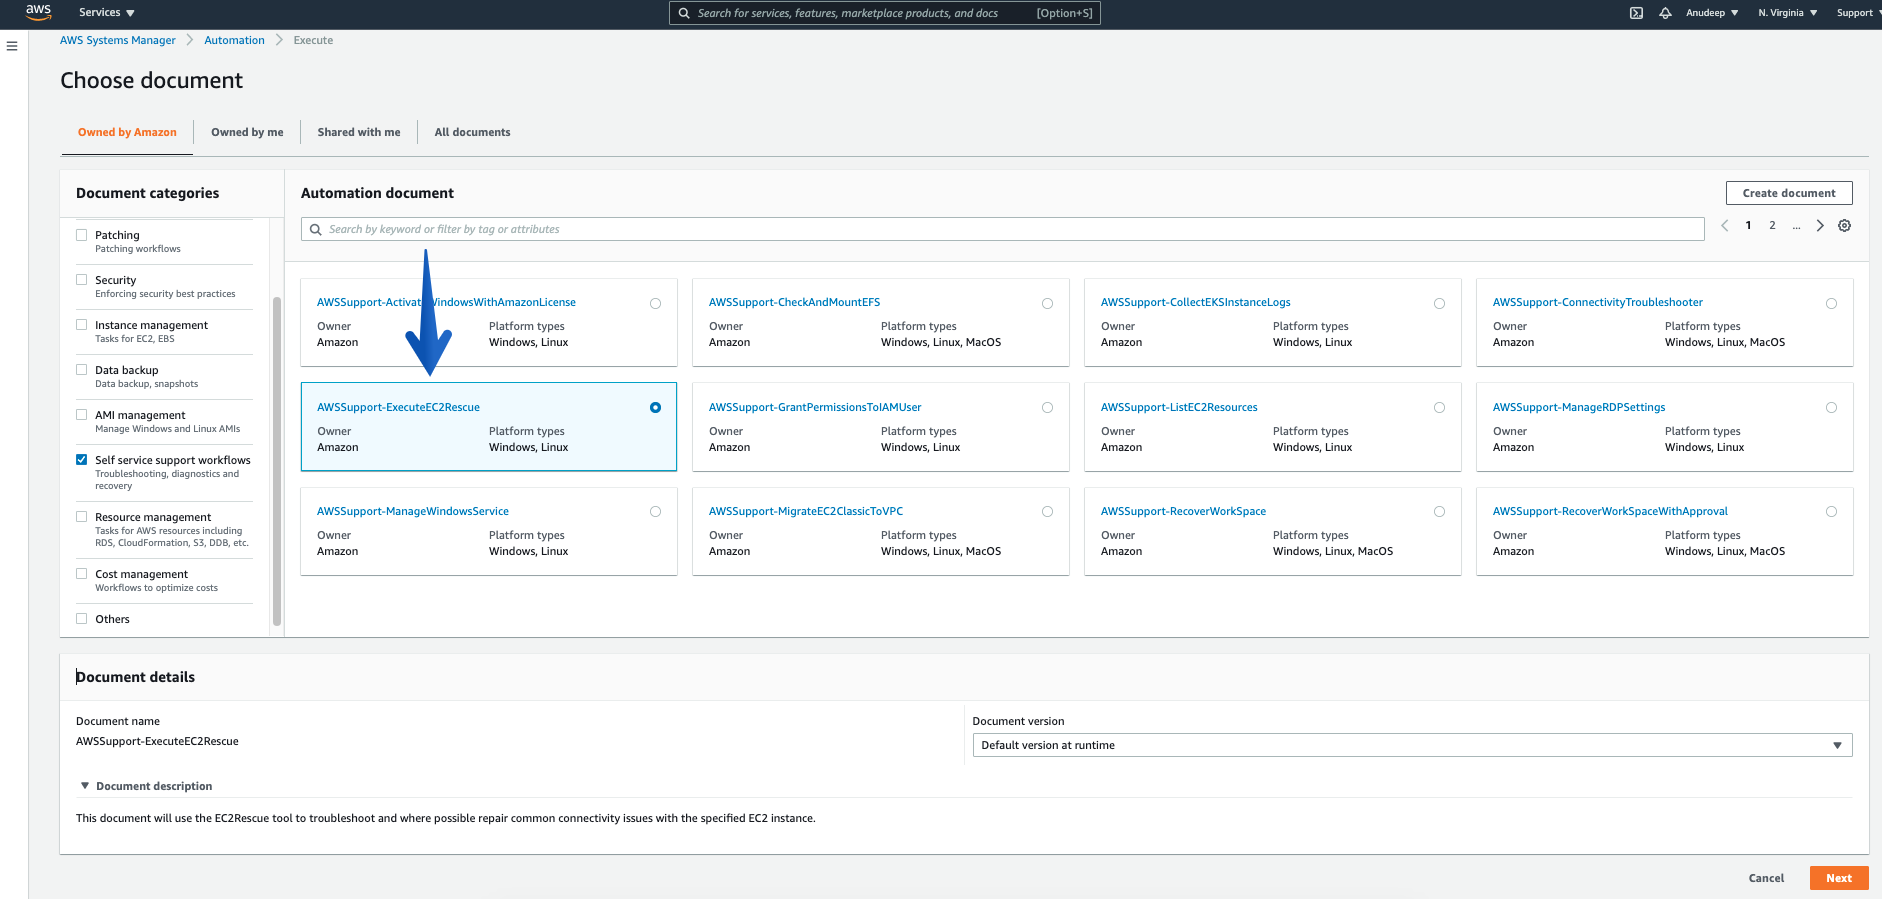Select the AWSSupport-ExecuteEC2Rescue radio button

[x=655, y=407]
